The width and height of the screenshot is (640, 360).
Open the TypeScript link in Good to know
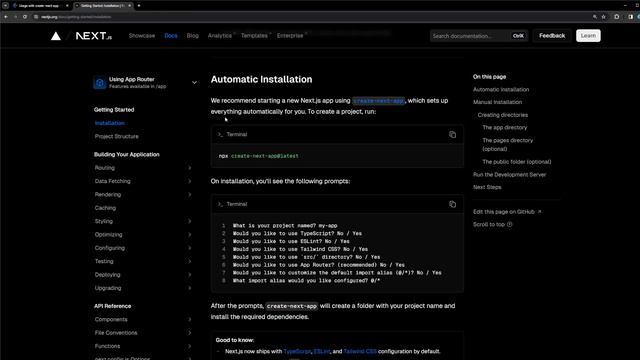[297, 351]
